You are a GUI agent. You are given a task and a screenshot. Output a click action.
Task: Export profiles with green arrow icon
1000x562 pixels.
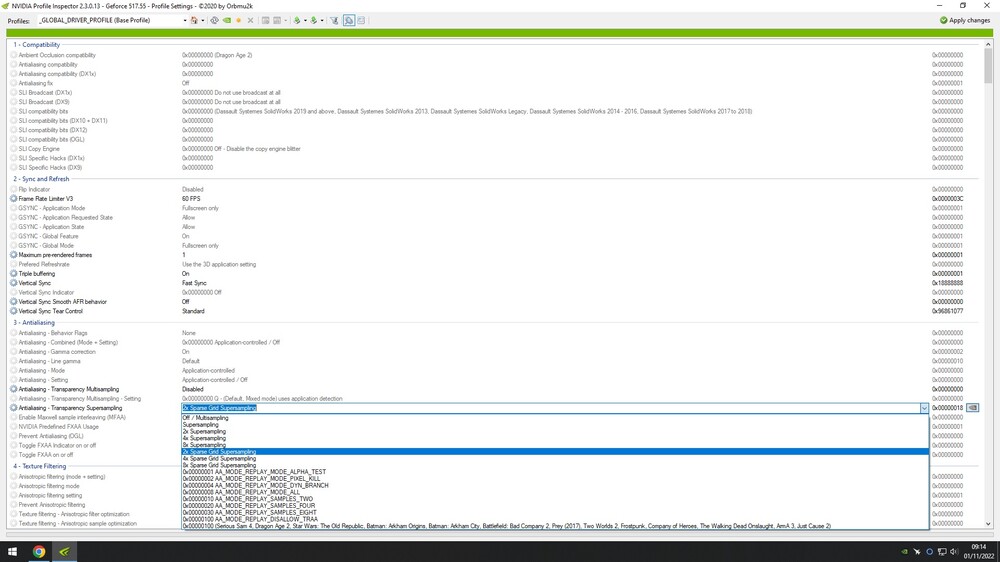tap(297, 20)
